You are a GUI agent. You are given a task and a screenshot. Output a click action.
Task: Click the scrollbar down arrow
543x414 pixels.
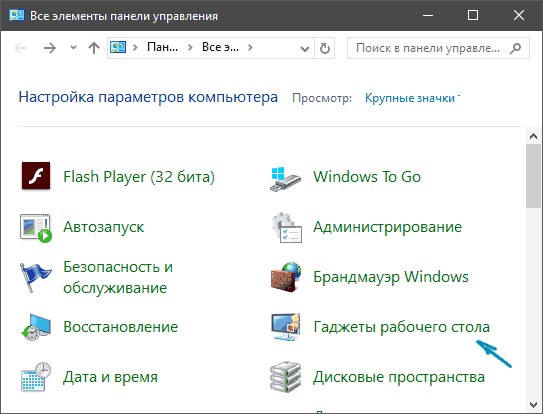click(x=533, y=404)
